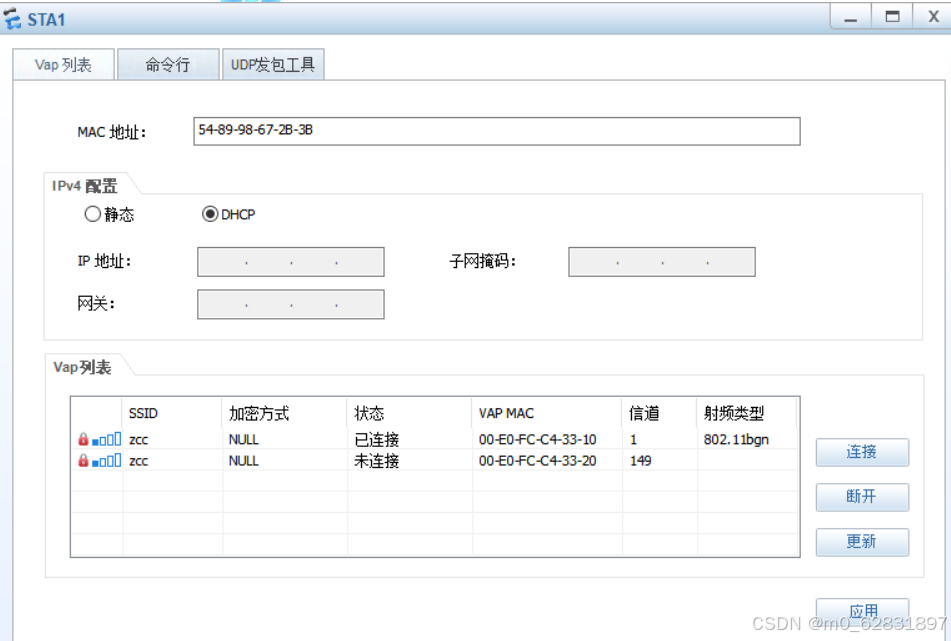This screenshot has width=951, height=641.
Task: Switch to the 命令行 tab
Action: (x=168, y=63)
